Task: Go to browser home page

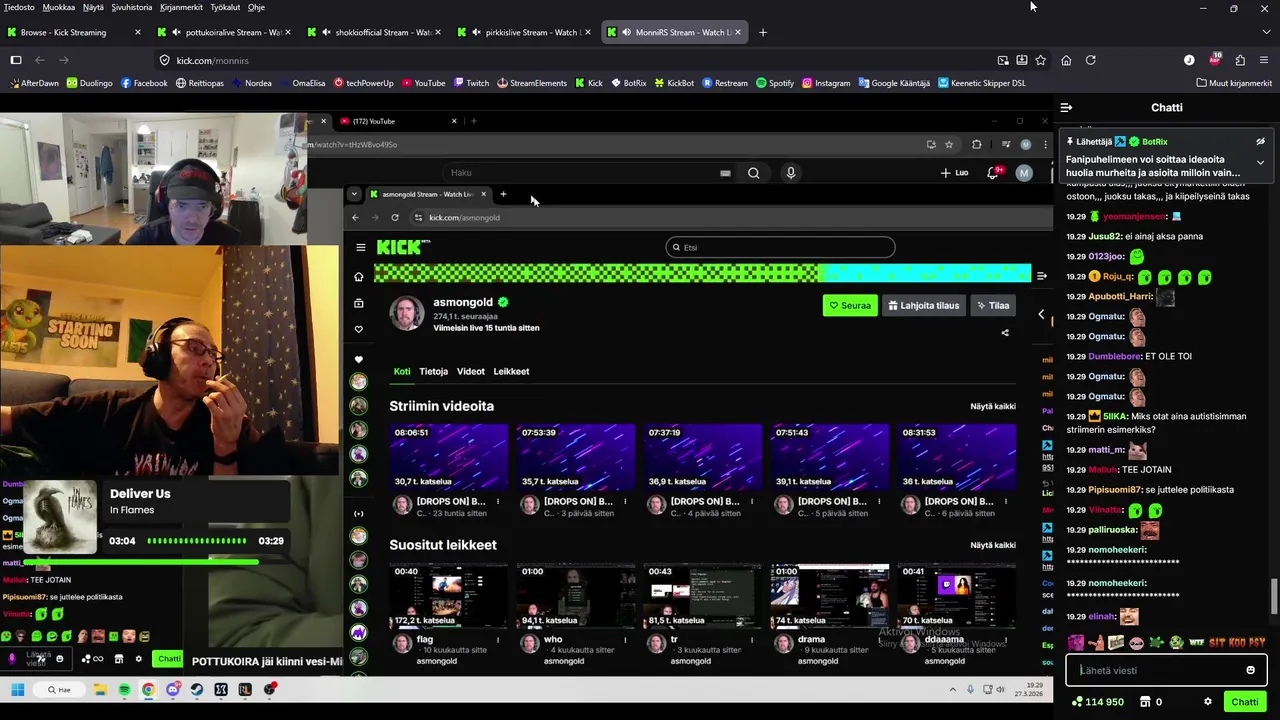Action: point(1066,60)
